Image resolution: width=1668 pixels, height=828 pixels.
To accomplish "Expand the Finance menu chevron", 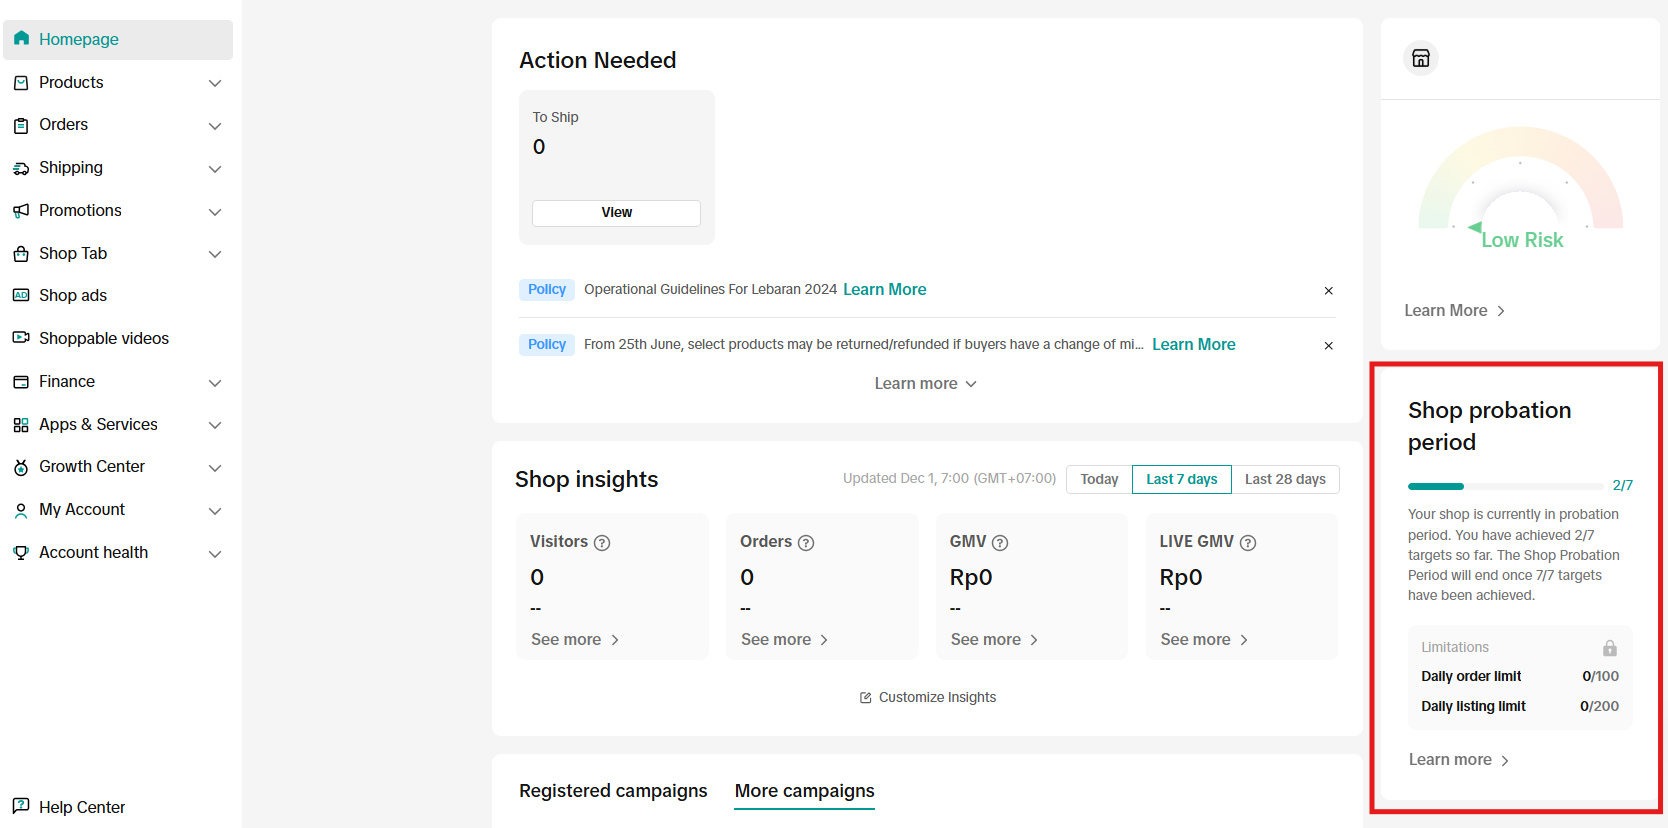I will point(214,382).
